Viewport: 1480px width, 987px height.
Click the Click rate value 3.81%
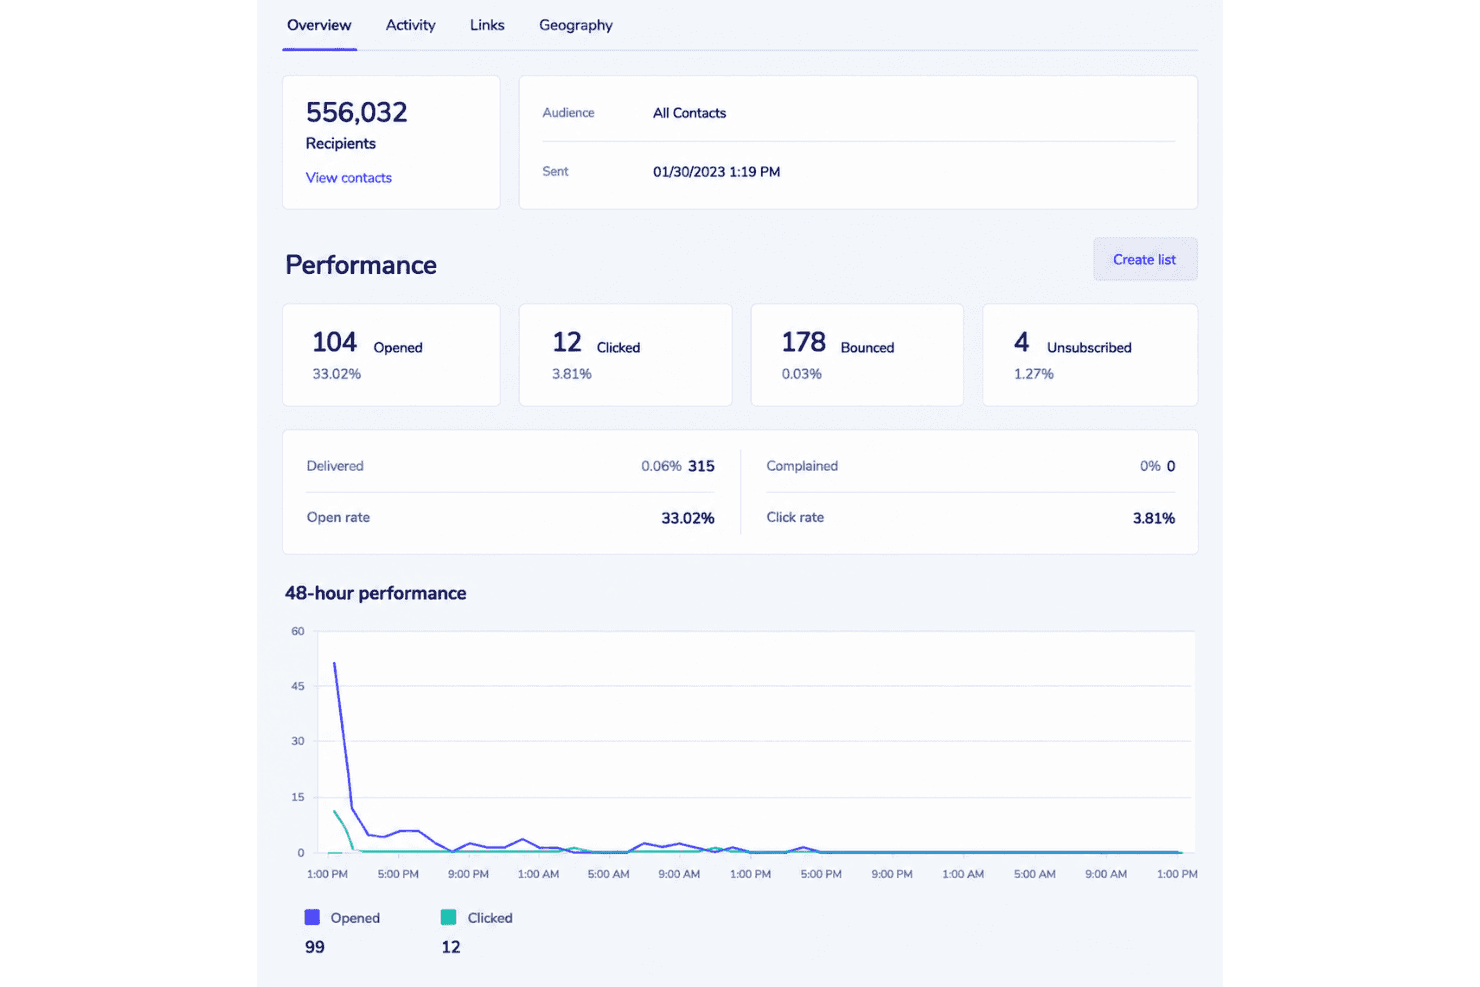[1154, 518]
